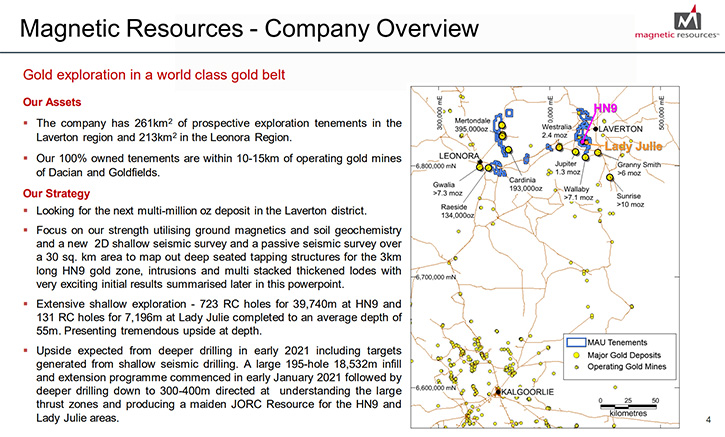Click the Major Gold Deposits yellow legend dot
The width and height of the screenshot is (725, 437).
[577, 355]
